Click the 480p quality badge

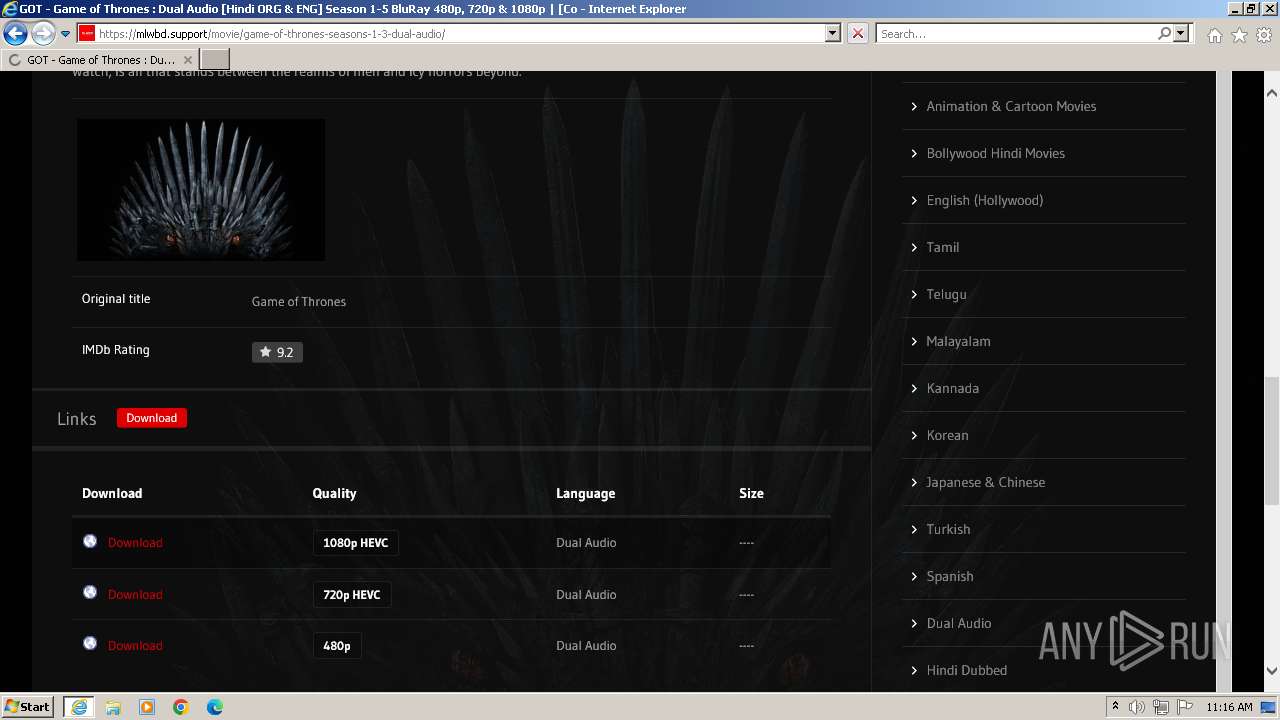pos(337,645)
